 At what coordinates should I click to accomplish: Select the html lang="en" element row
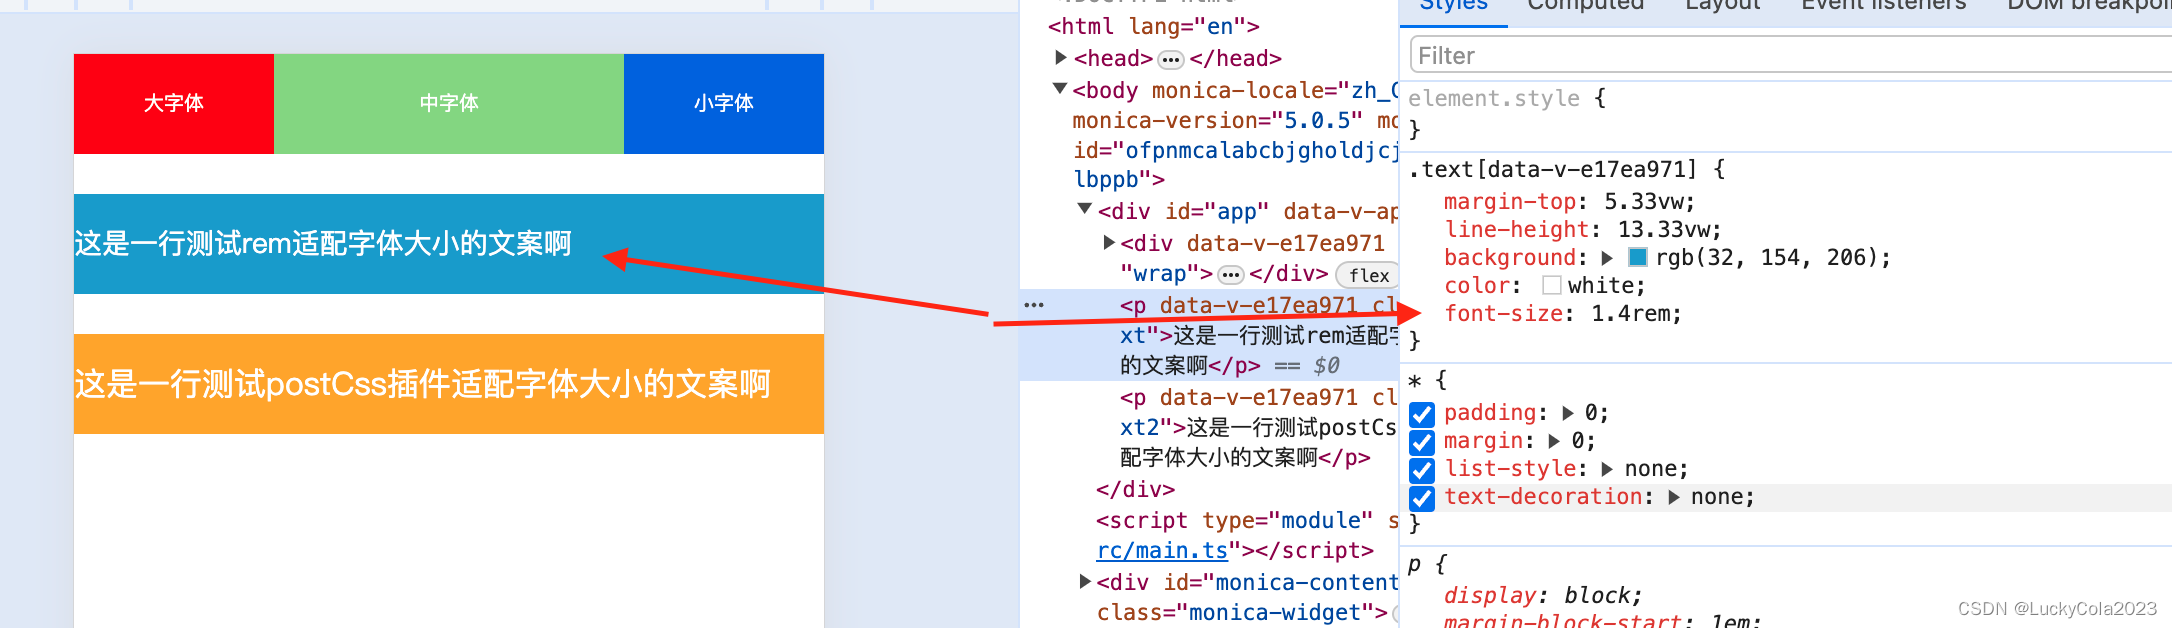[1153, 27]
